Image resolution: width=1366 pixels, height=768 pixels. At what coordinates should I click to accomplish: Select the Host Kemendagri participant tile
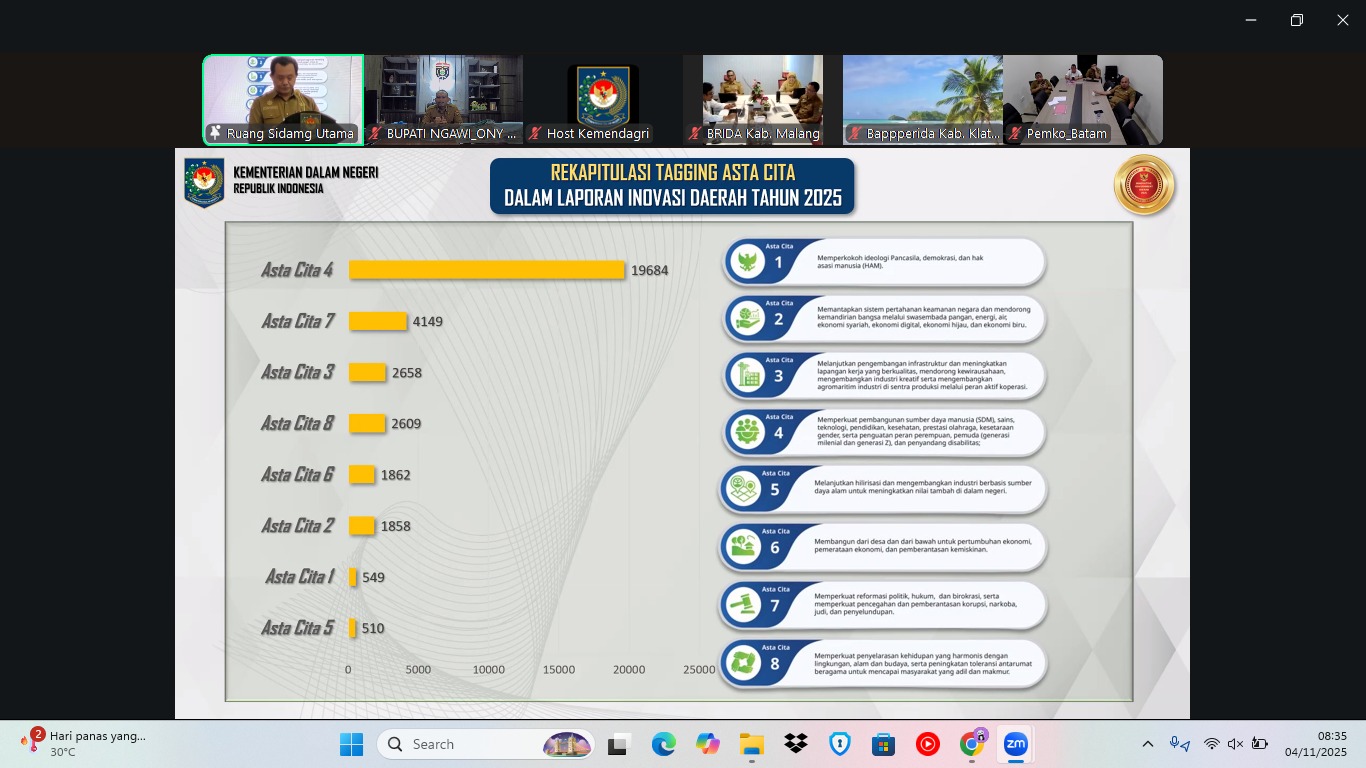pyautogui.click(x=603, y=98)
